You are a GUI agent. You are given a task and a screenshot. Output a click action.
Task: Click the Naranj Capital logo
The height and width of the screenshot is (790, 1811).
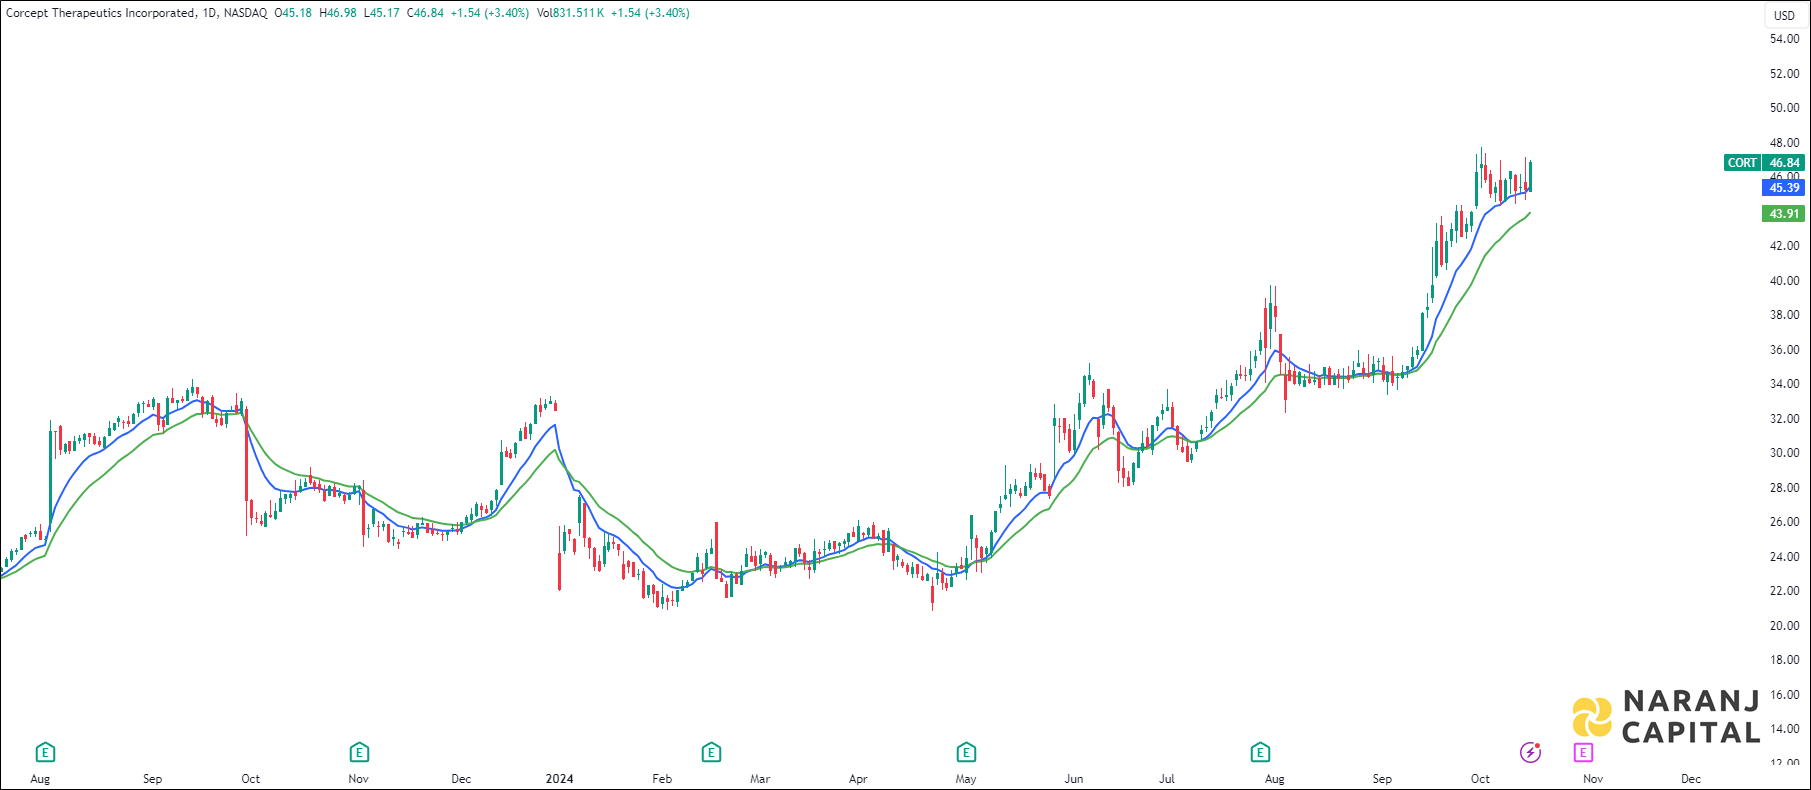(1666, 717)
